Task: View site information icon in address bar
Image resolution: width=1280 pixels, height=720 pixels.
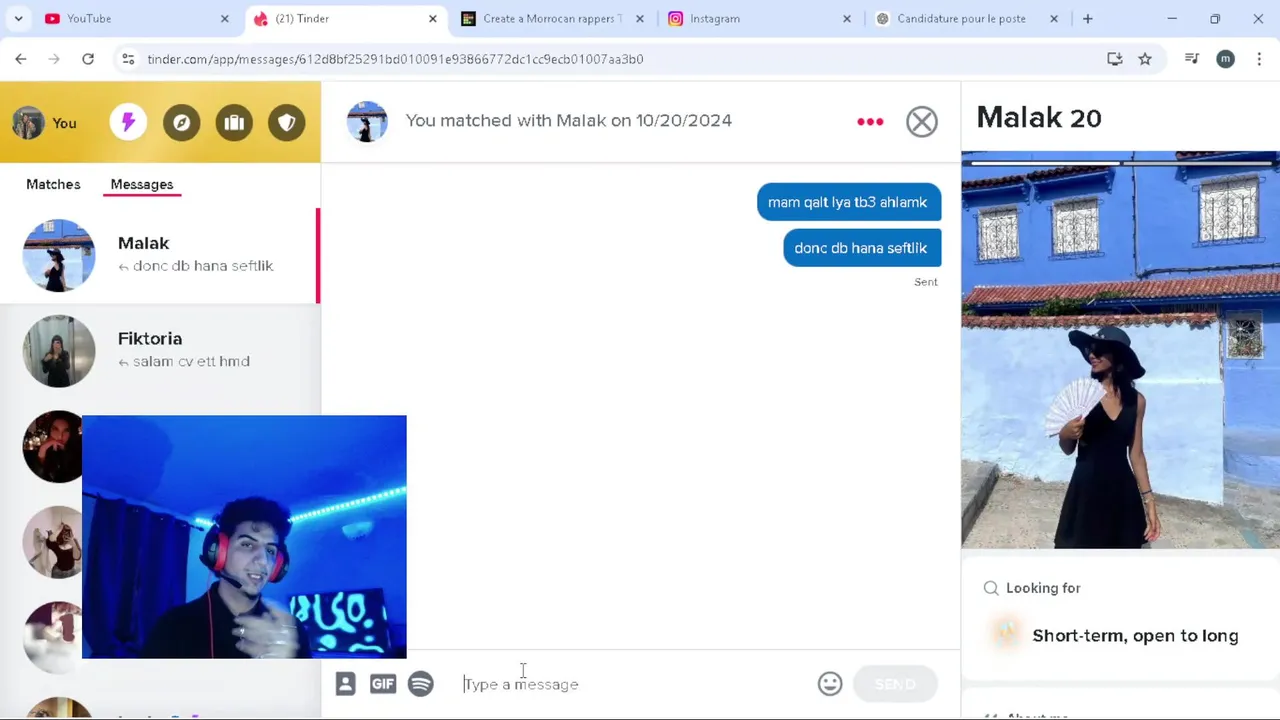Action: coord(128,59)
